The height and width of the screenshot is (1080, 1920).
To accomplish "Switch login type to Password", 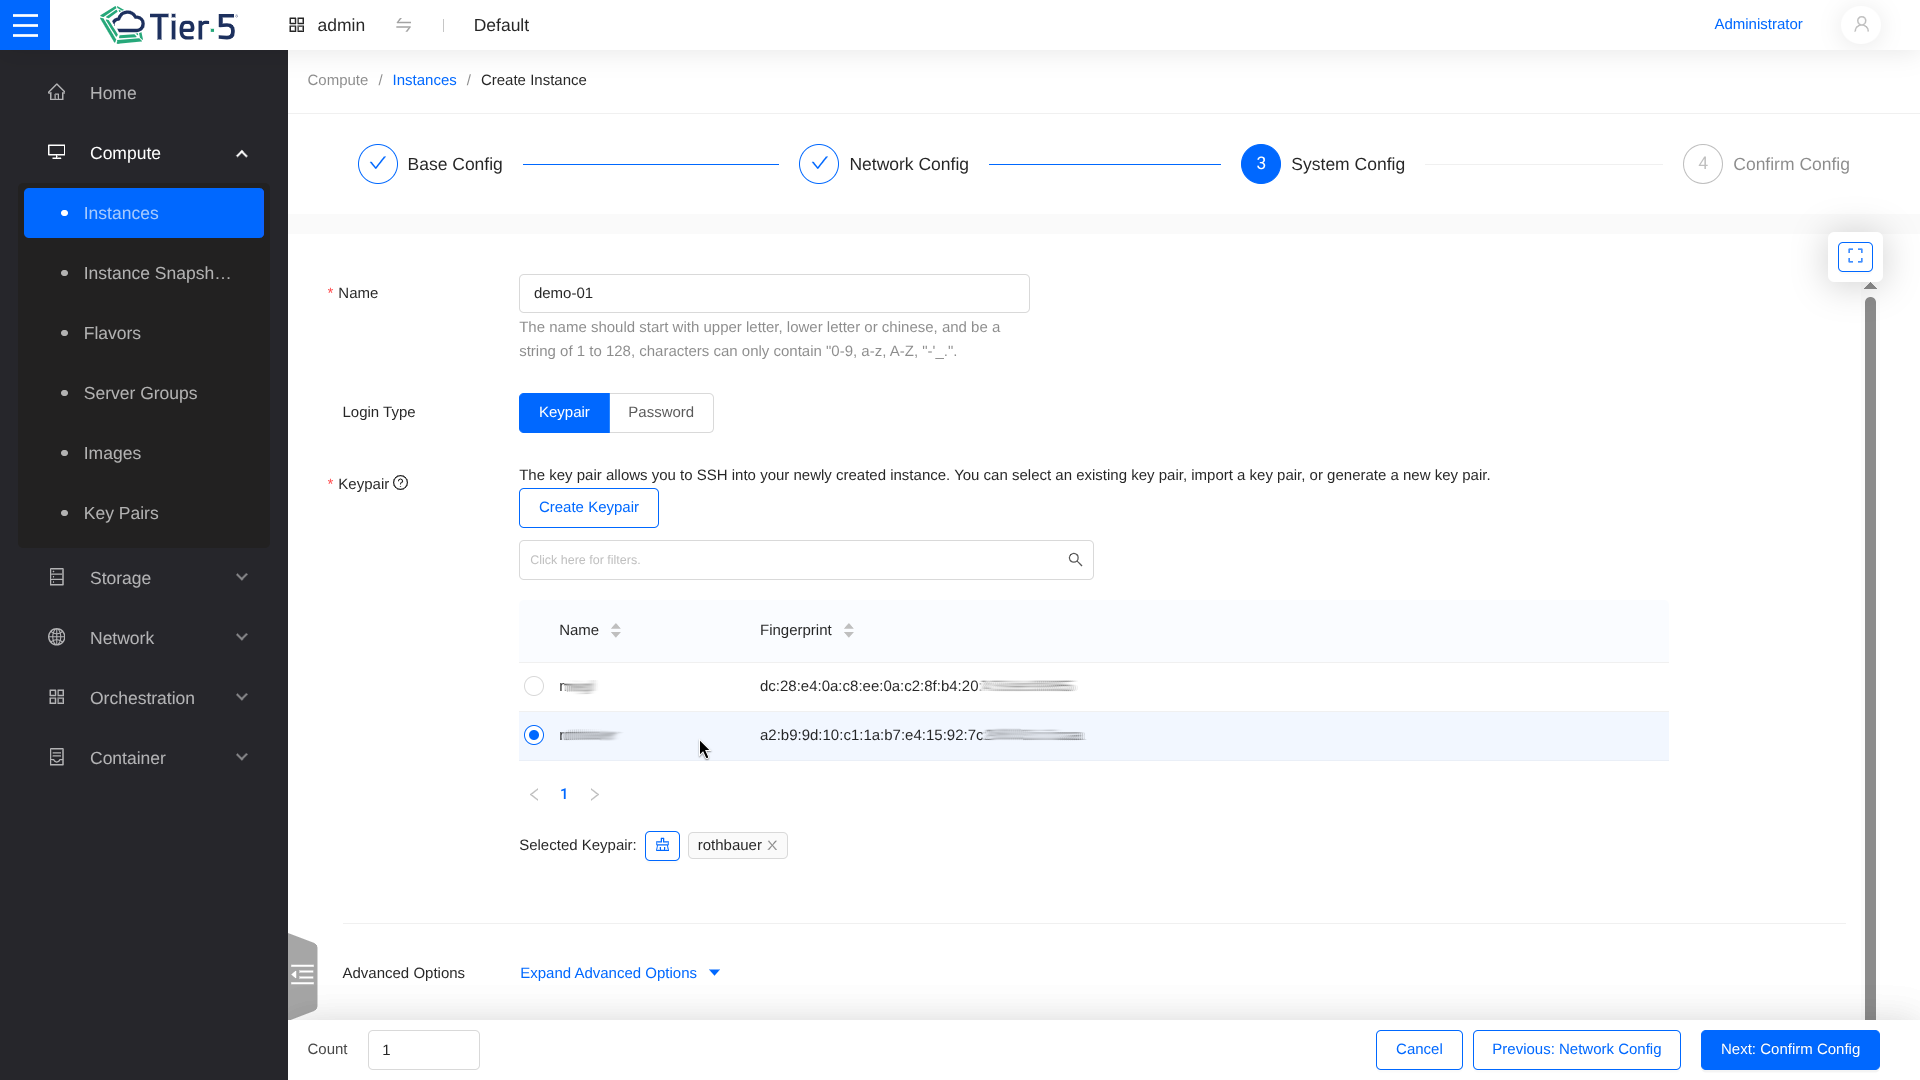I will [x=661, y=413].
